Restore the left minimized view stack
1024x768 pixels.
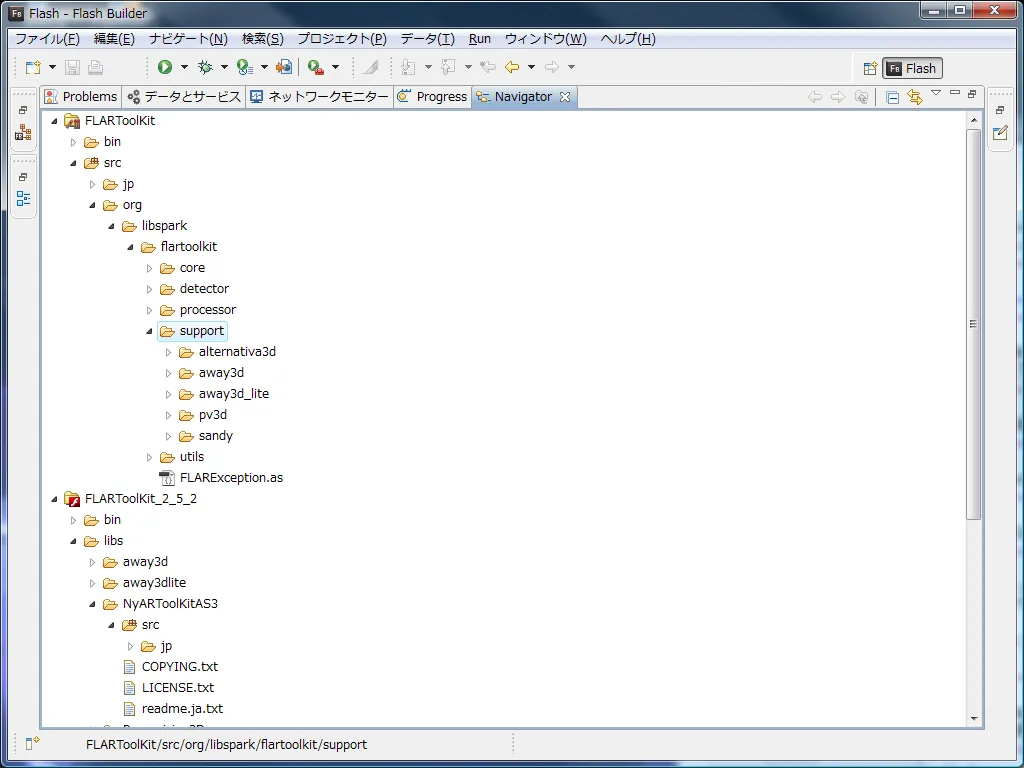[24, 110]
